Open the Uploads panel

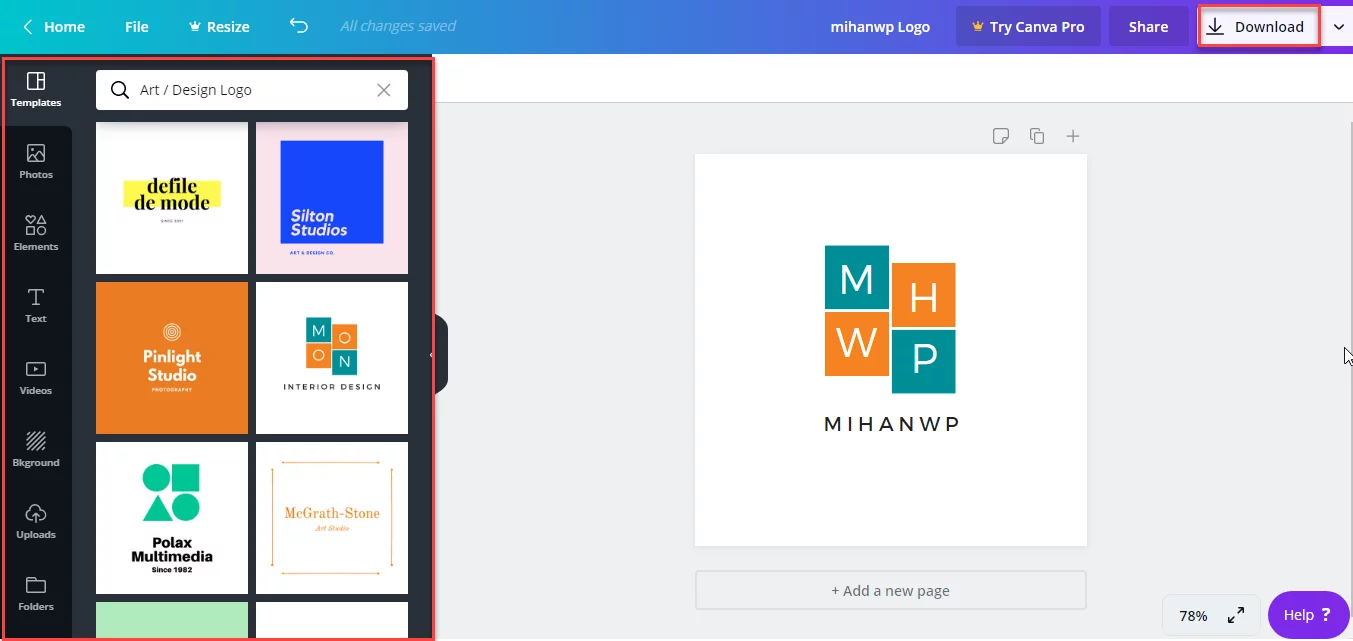(x=36, y=520)
